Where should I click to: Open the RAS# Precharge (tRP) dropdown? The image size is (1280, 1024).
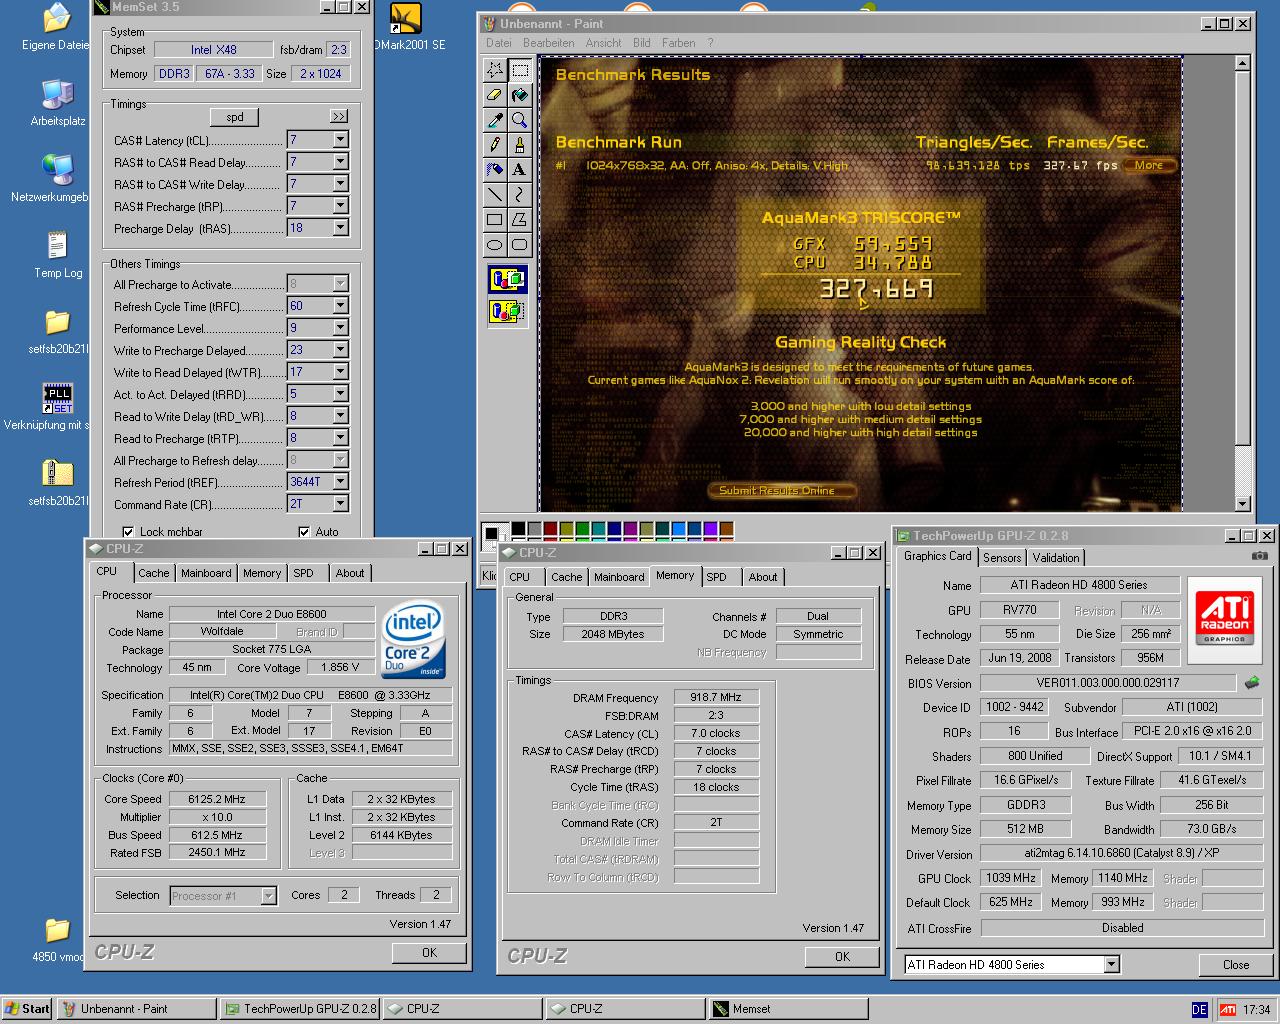coord(340,206)
